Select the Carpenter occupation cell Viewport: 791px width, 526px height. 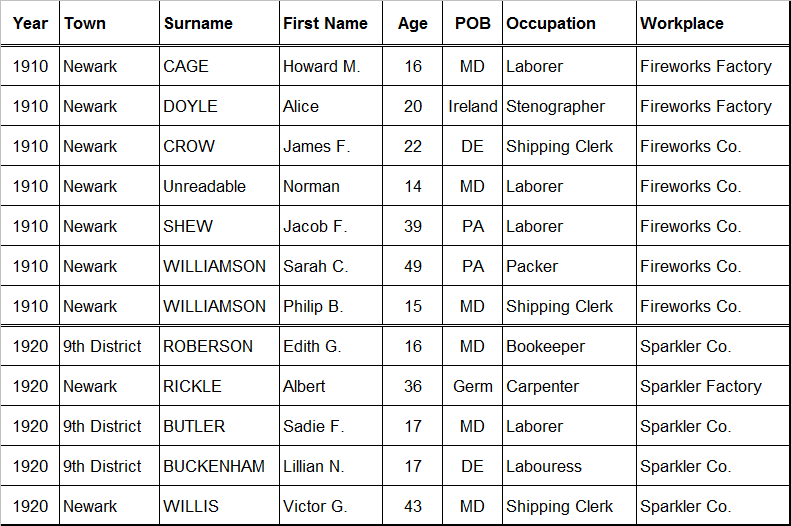coord(542,386)
